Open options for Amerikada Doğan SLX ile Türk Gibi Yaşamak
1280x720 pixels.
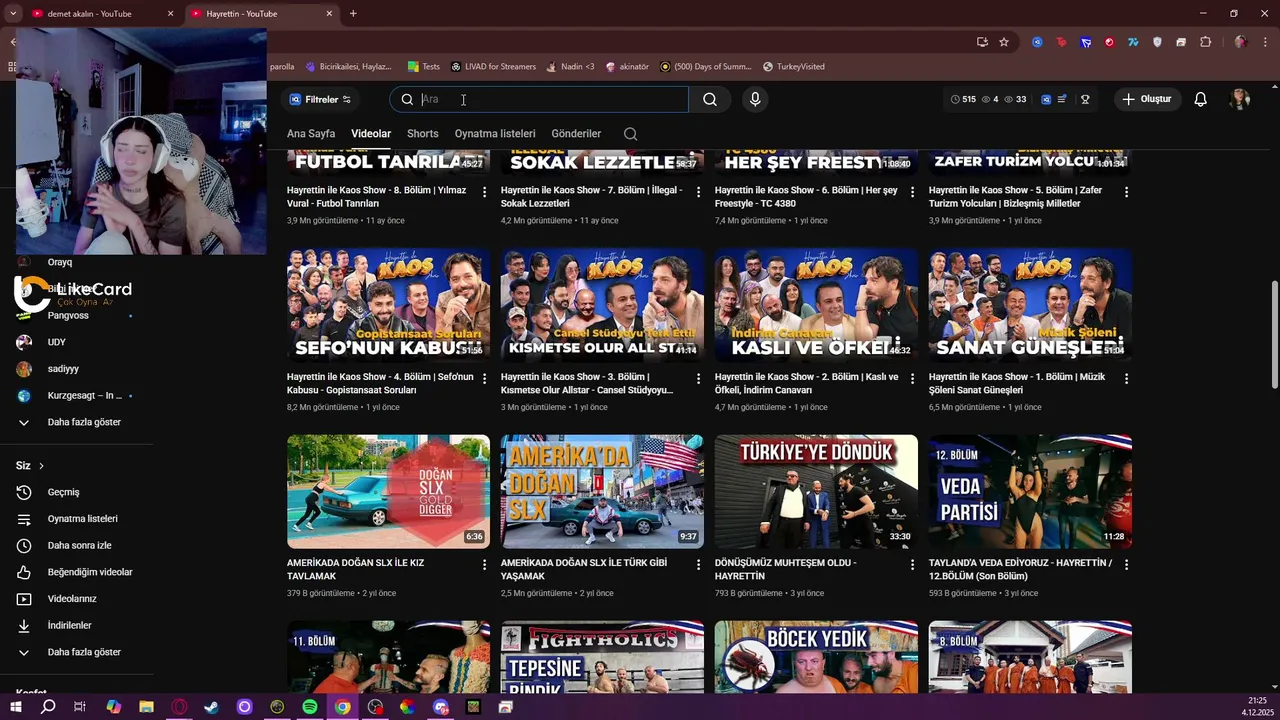698,565
